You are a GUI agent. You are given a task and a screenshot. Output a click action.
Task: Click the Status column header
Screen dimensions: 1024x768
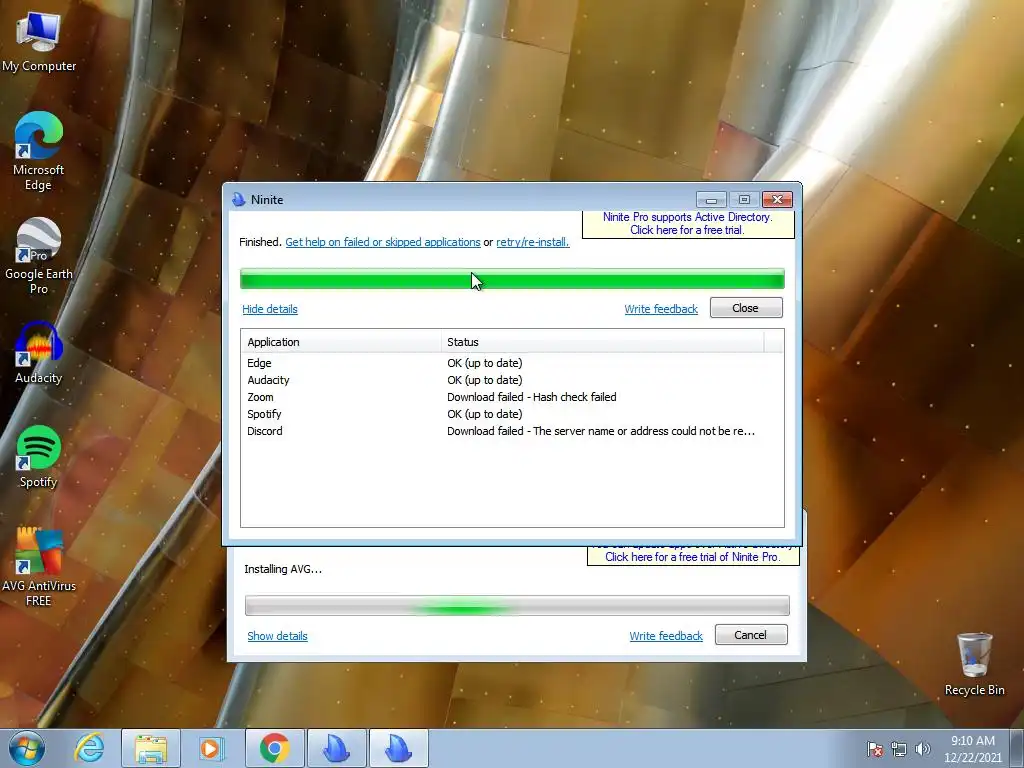coord(602,342)
